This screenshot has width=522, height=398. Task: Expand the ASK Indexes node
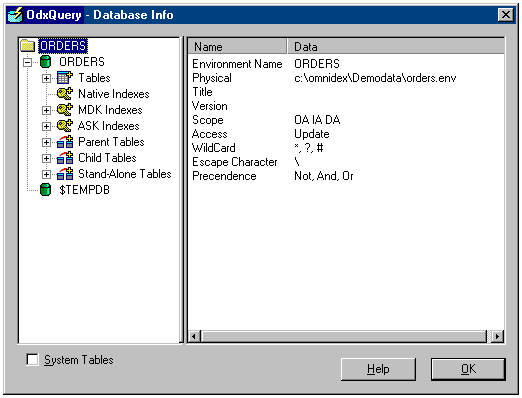46,126
